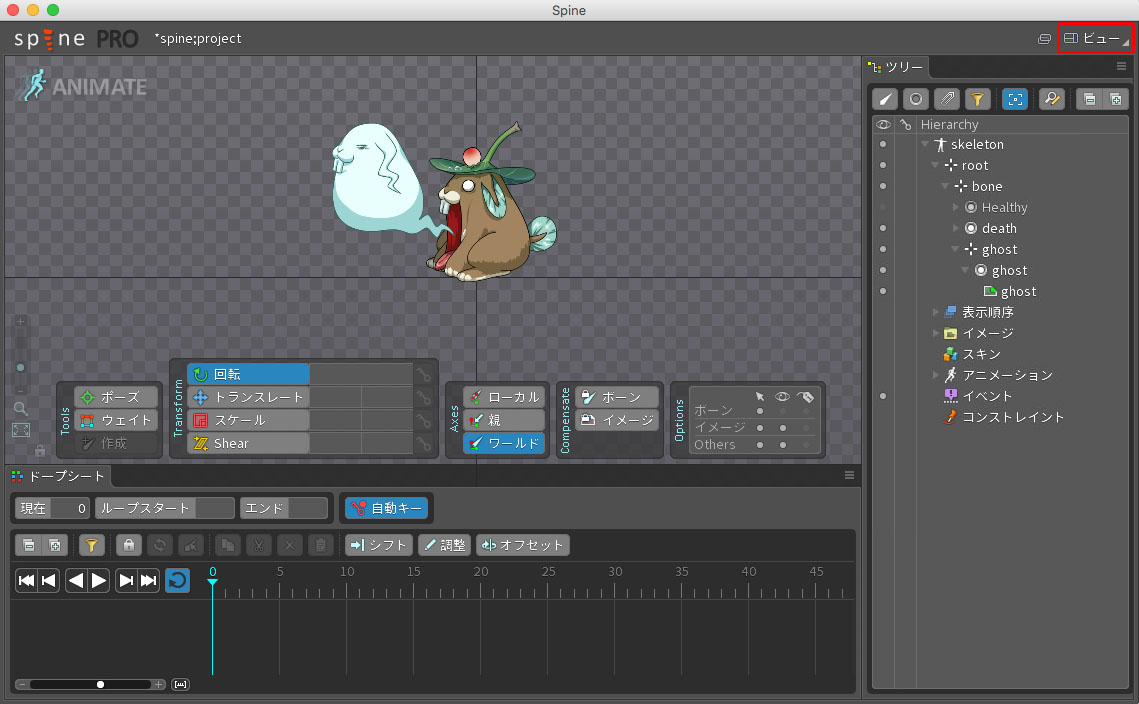Click the key icon next to 回転
Screen dimensions: 1139x704
tap(423, 374)
